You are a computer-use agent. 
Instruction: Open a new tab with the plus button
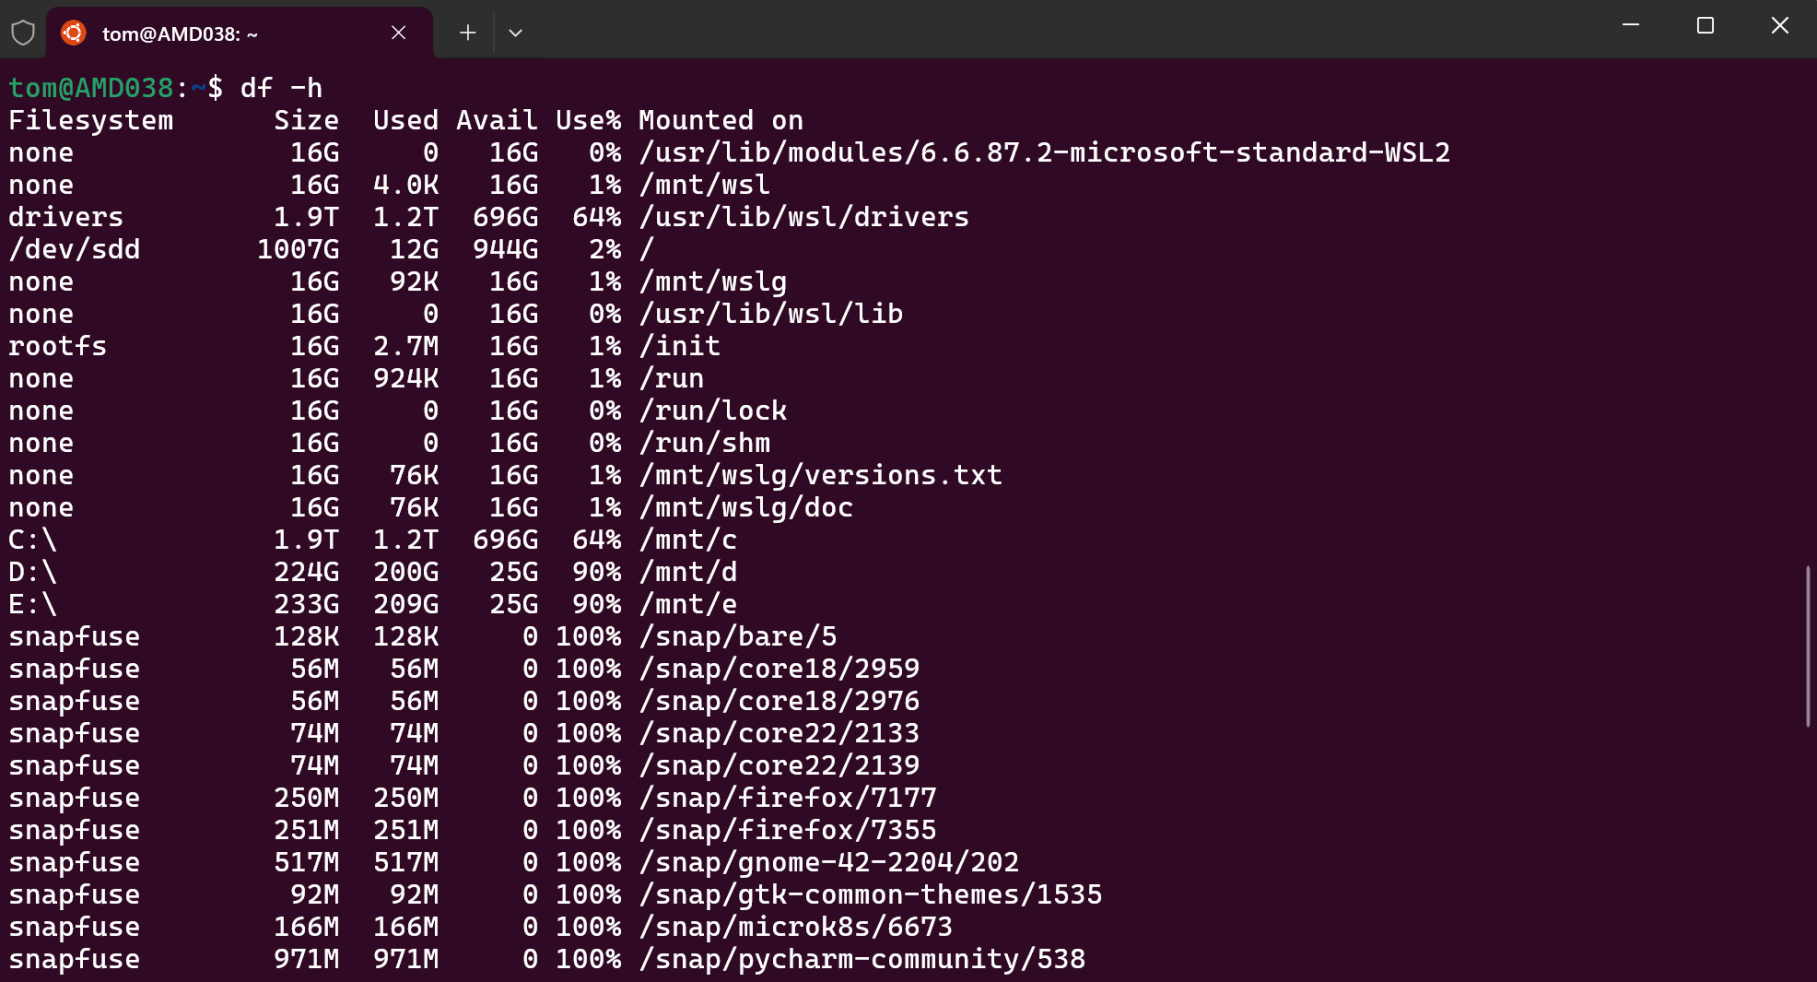click(467, 33)
